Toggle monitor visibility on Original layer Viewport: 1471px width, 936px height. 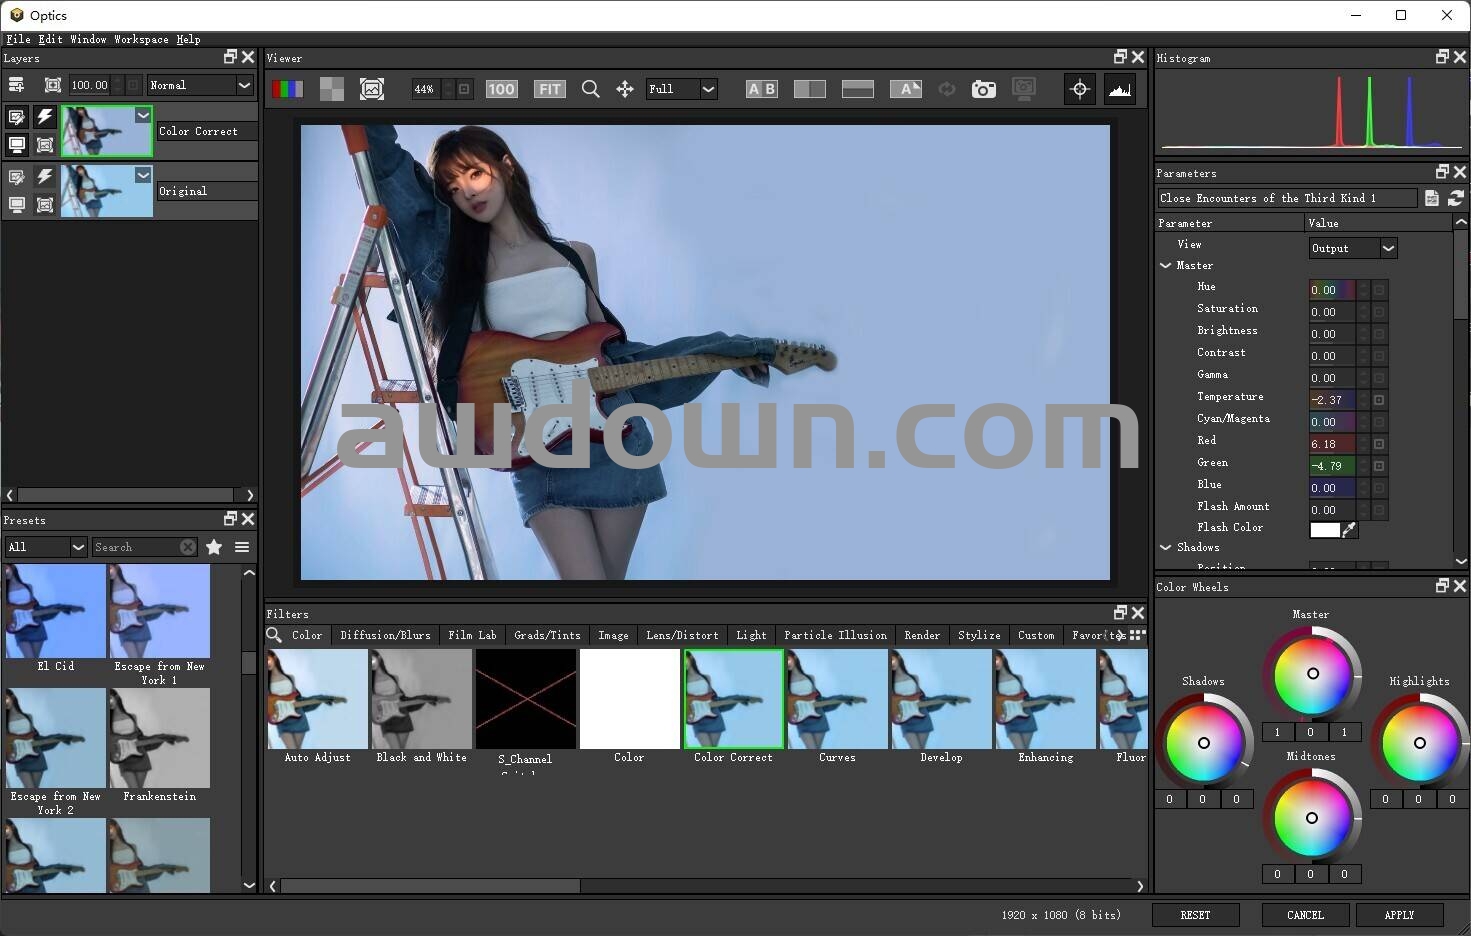point(17,205)
